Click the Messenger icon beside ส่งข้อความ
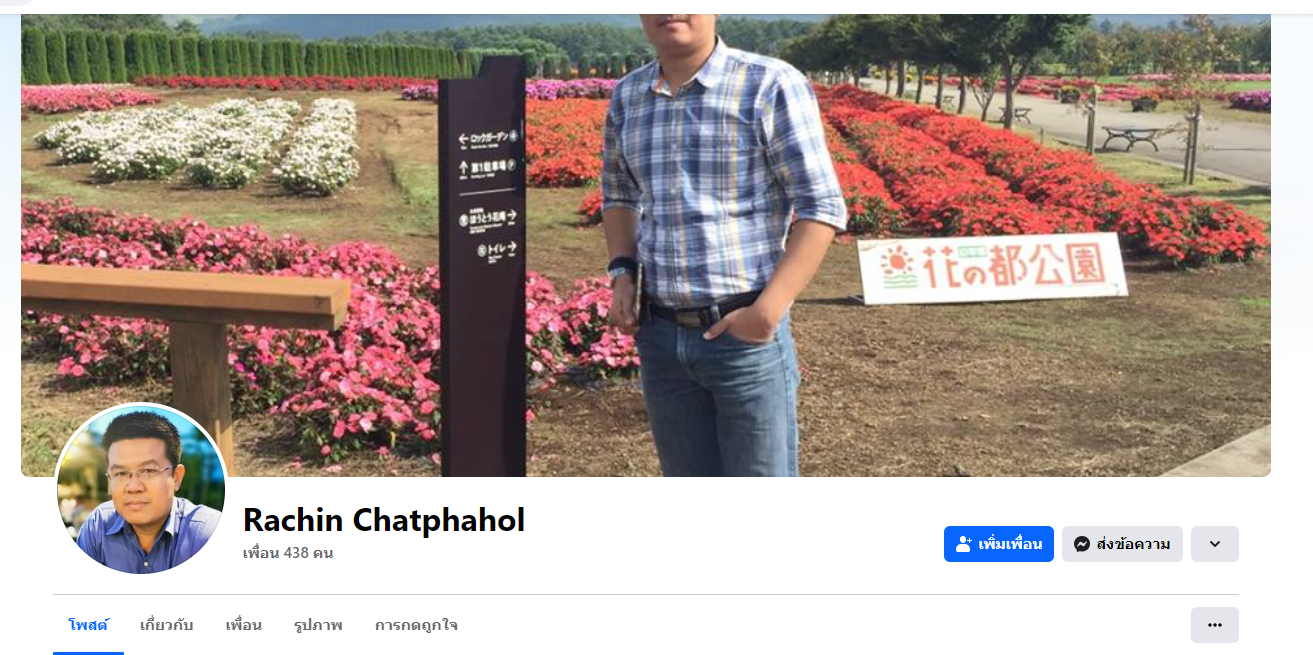The height and width of the screenshot is (655, 1313). (1081, 544)
